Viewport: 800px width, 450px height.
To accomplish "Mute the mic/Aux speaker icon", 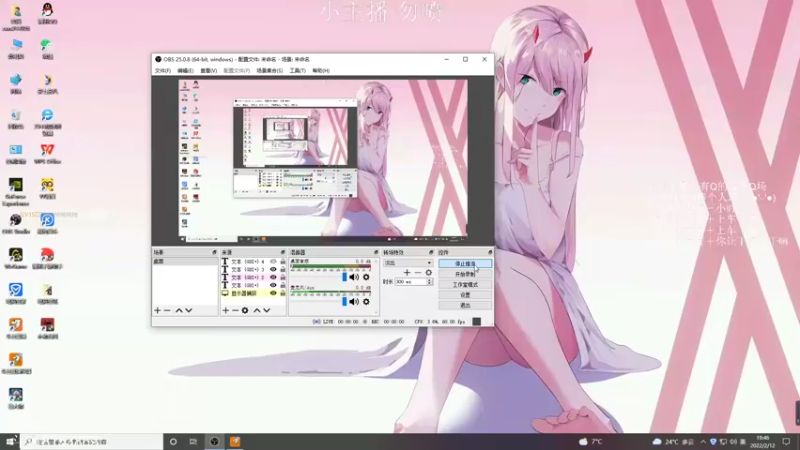I will click(x=354, y=302).
